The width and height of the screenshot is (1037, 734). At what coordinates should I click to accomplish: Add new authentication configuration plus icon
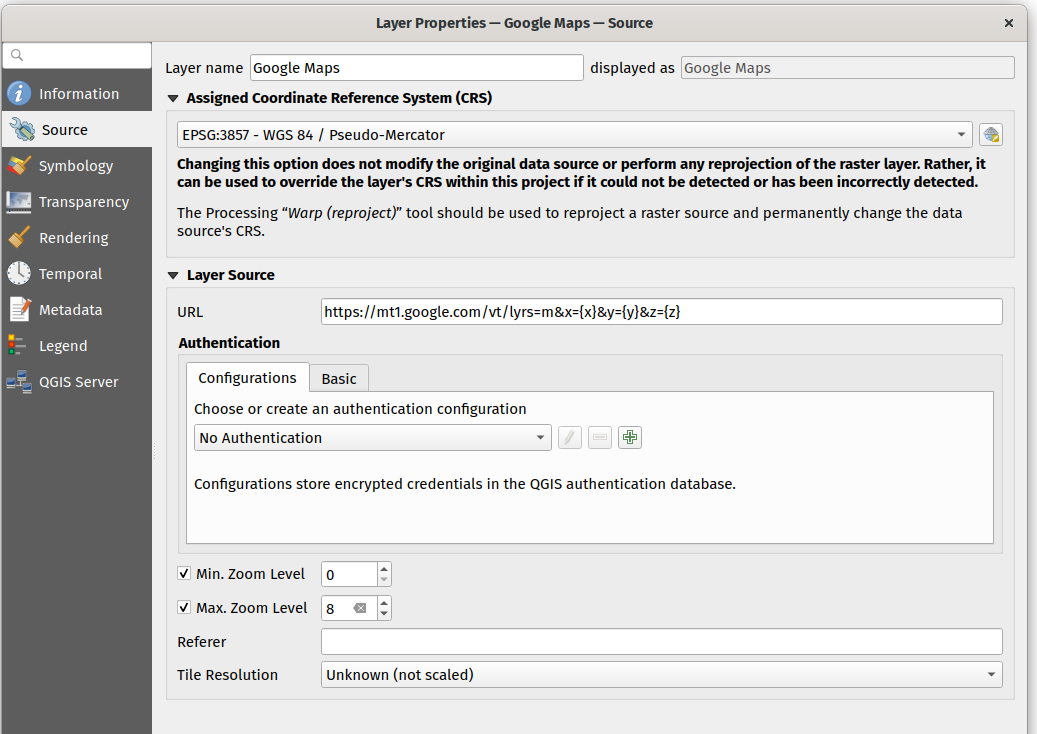[x=629, y=438]
